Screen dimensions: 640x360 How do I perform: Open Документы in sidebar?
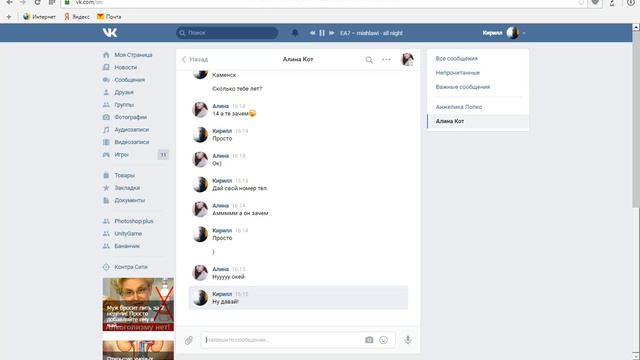[x=129, y=200]
